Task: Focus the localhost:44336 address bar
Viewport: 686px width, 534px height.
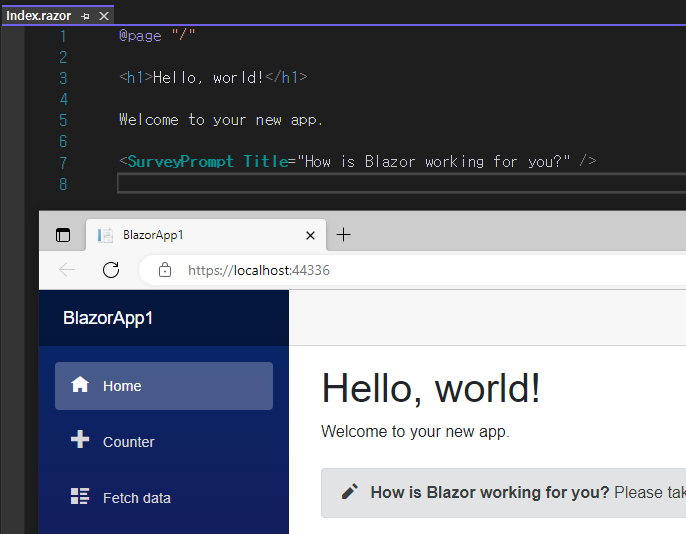Action: click(x=412, y=270)
